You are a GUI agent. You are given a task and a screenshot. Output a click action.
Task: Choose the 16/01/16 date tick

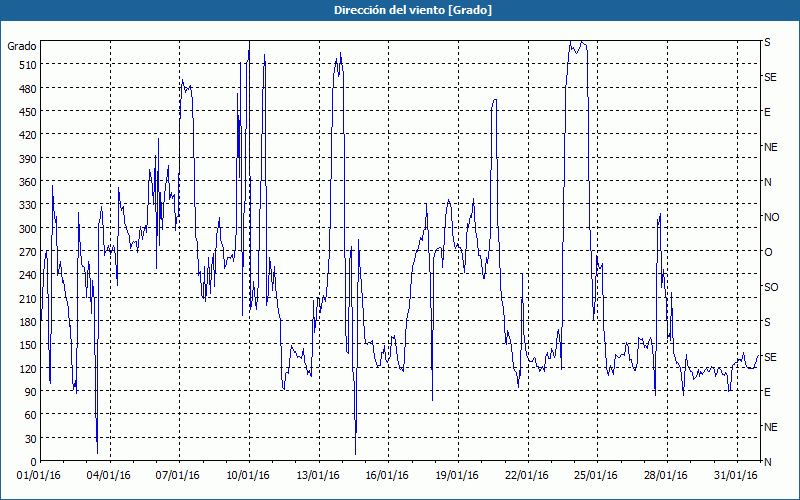point(387,476)
